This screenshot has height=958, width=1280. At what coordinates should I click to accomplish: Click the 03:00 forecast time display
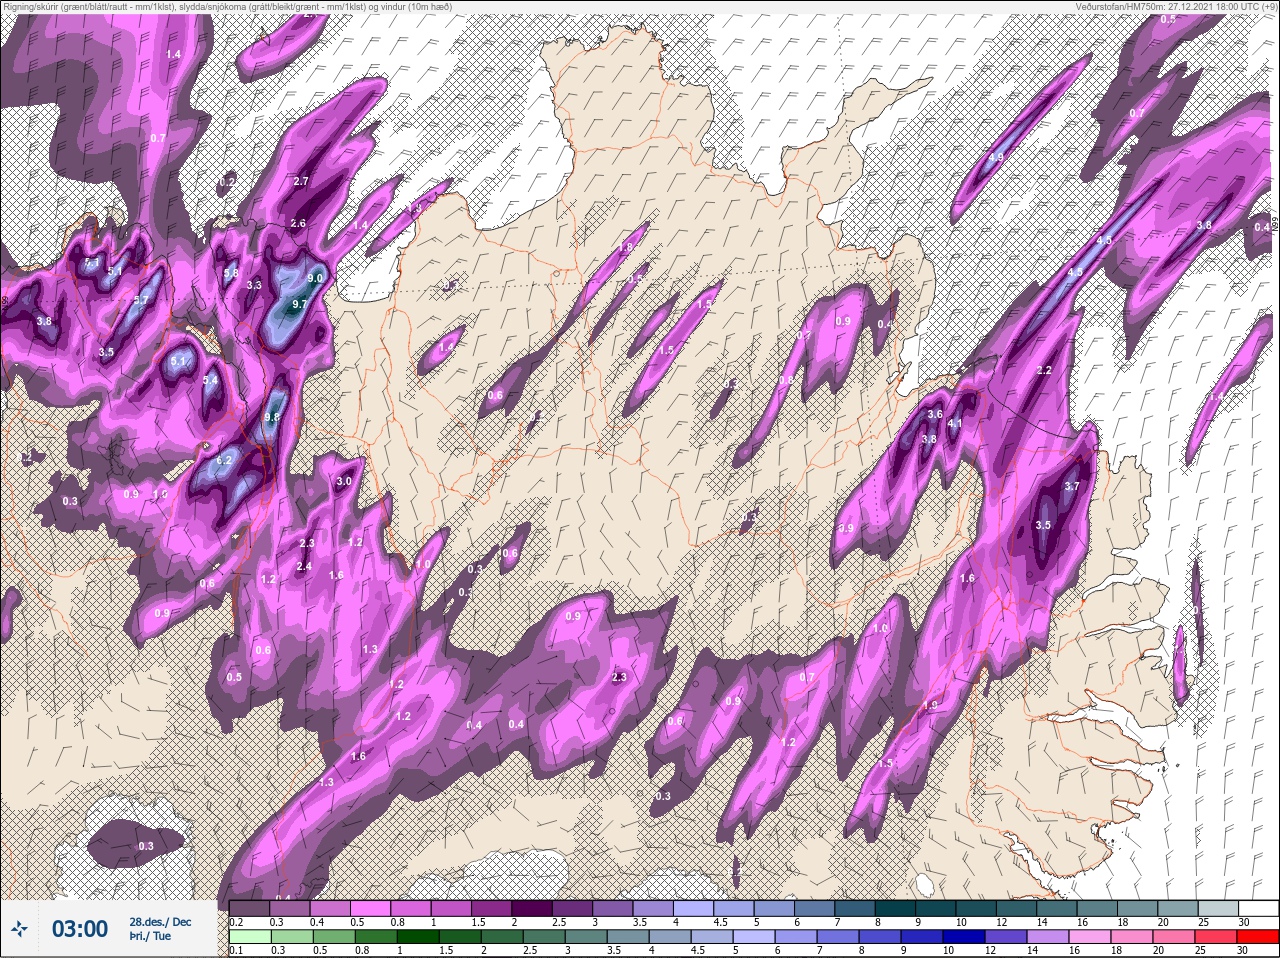pos(79,929)
